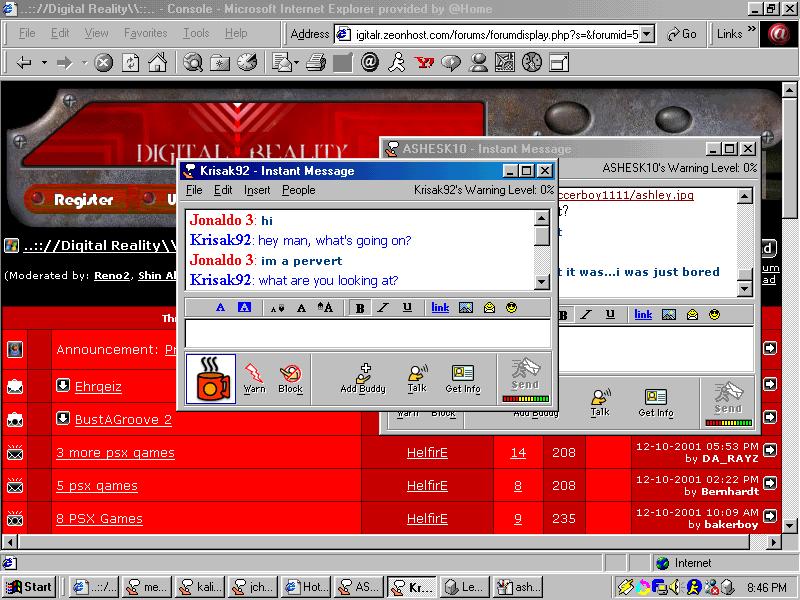Insert hyperlink in Krisak92 message window
Screen dimensions: 800x600
(440, 308)
